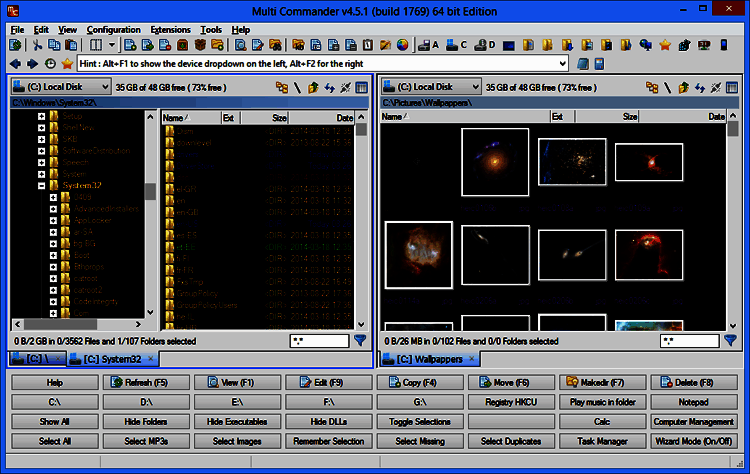
Task: Open the Extensions menu
Action: point(170,30)
